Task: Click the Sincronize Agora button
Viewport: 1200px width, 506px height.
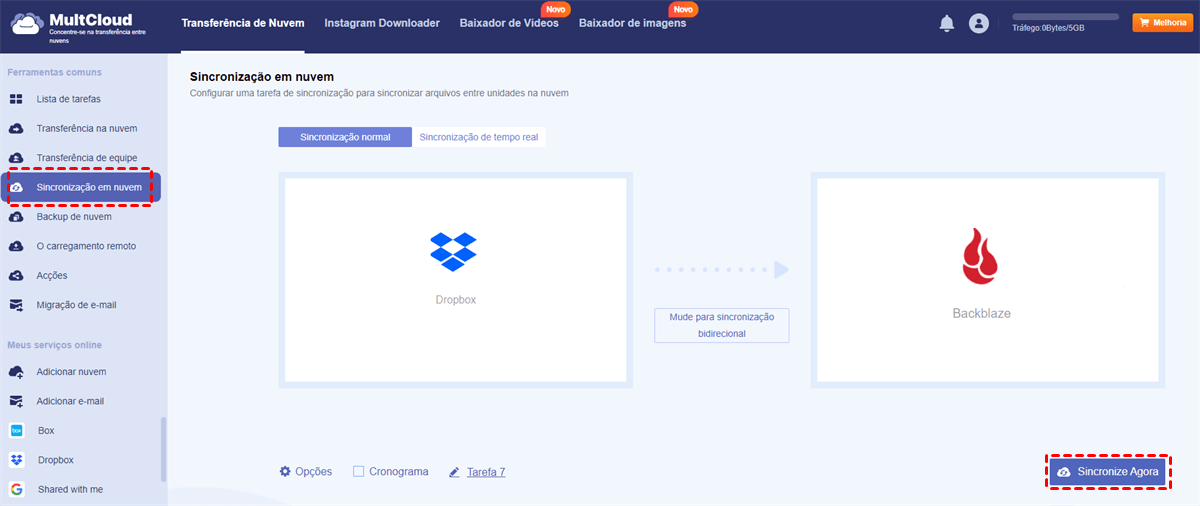Action: click(1108, 471)
